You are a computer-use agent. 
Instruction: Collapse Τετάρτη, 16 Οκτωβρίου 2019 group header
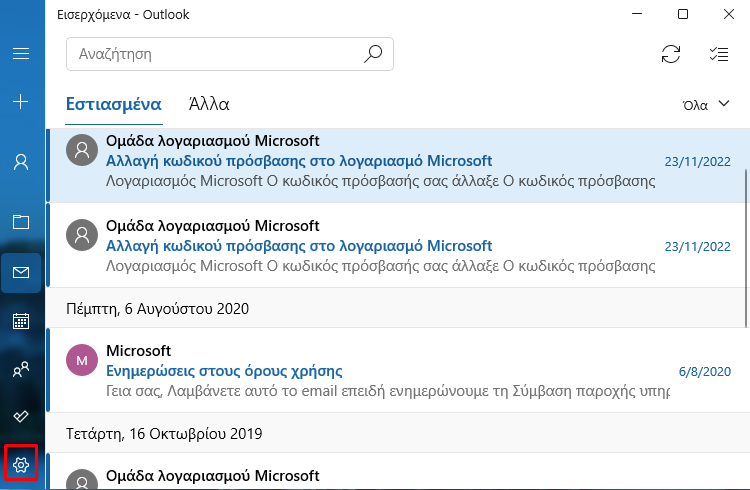pyautogui.click(x=398, y=433)
